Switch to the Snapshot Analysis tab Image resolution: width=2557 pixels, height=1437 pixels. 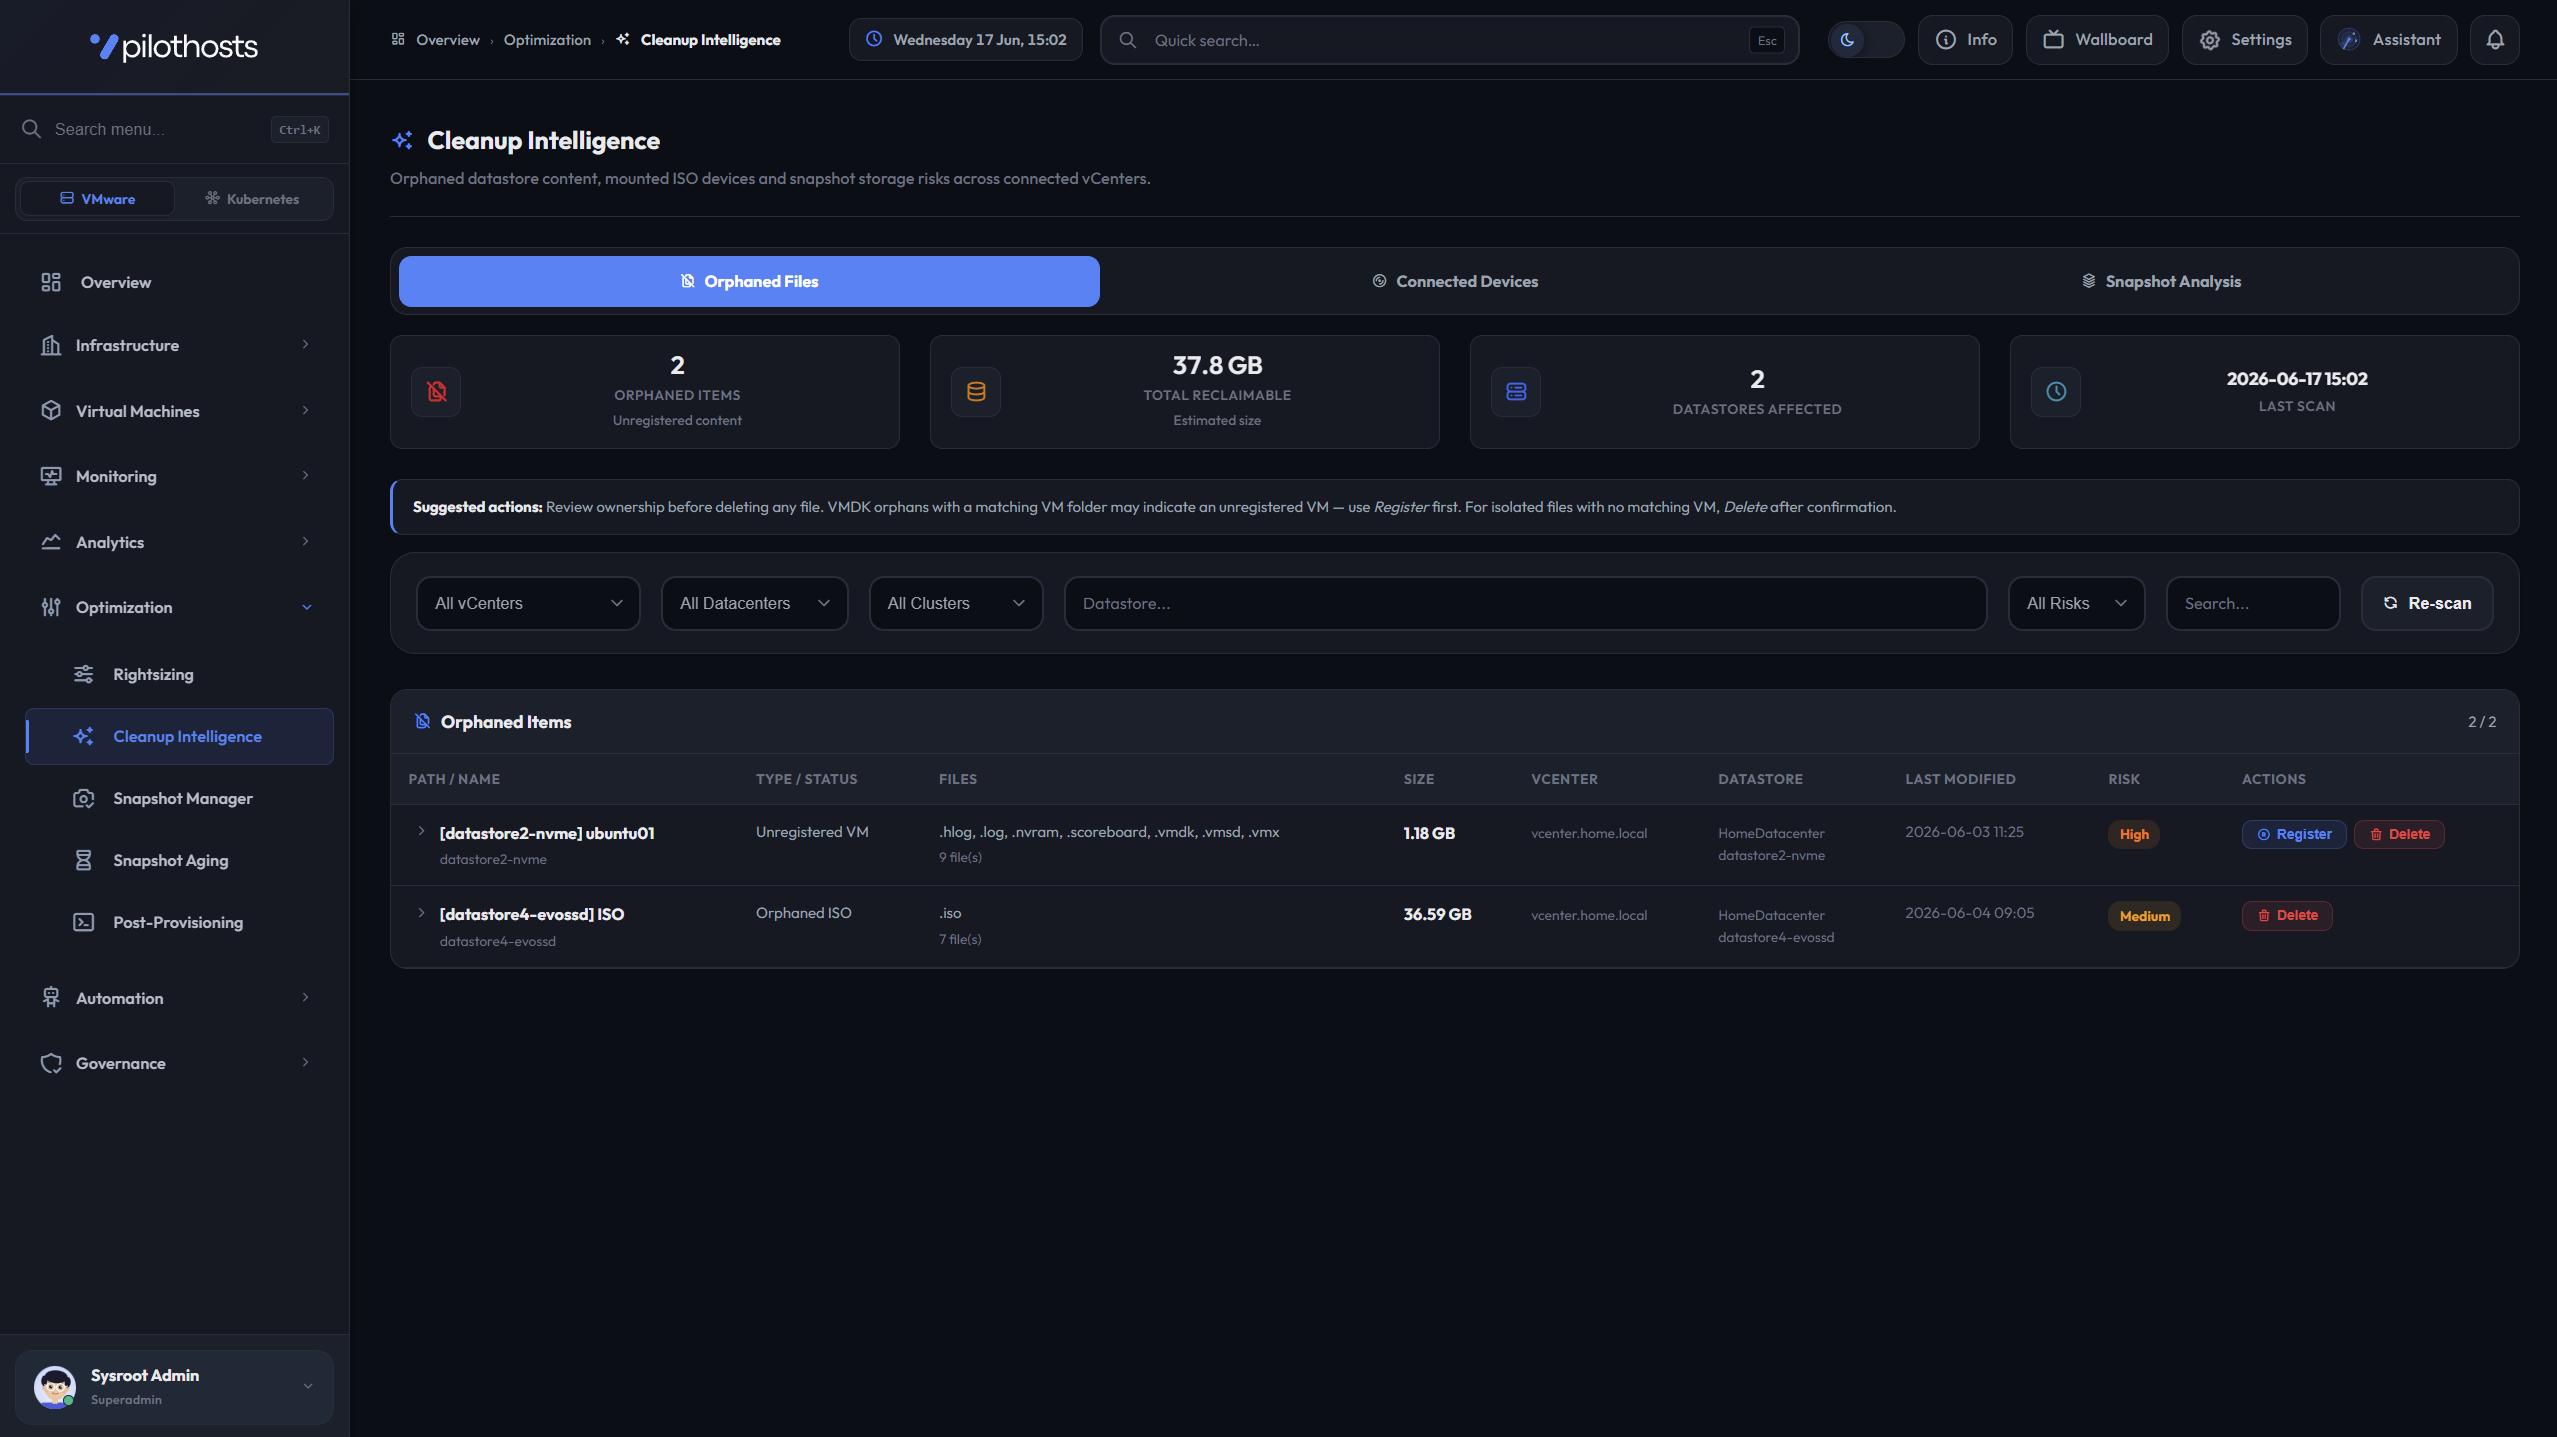pyautogui.click(x=2161, y=282)
